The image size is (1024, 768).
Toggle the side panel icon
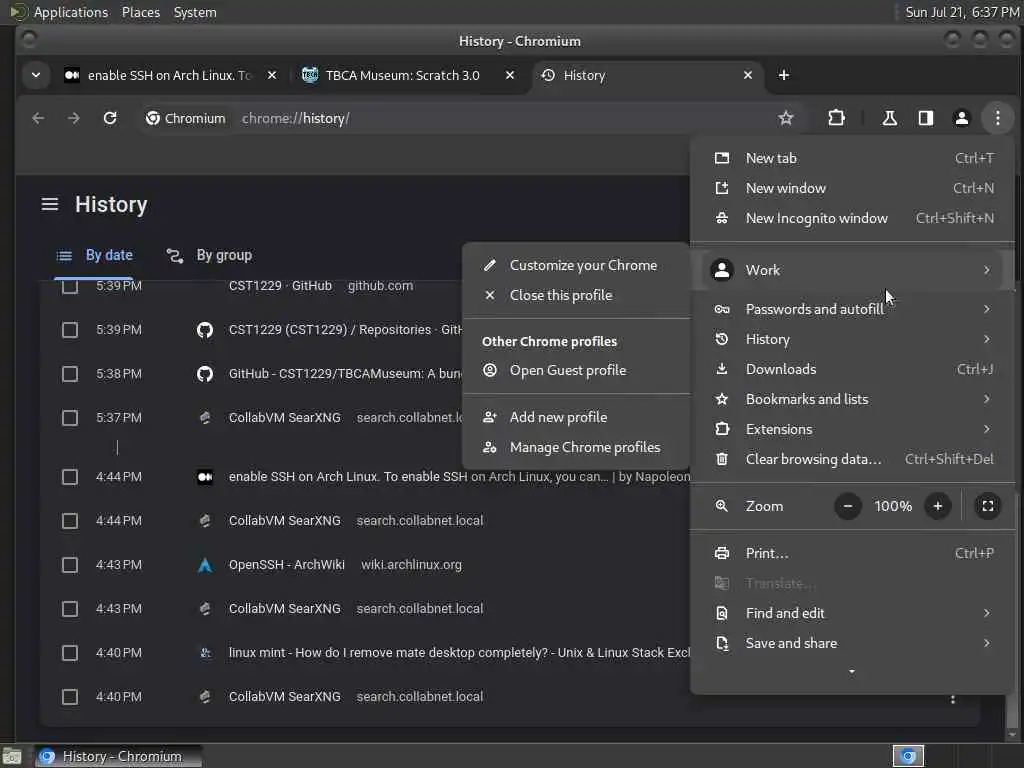[x=925, y=118]
